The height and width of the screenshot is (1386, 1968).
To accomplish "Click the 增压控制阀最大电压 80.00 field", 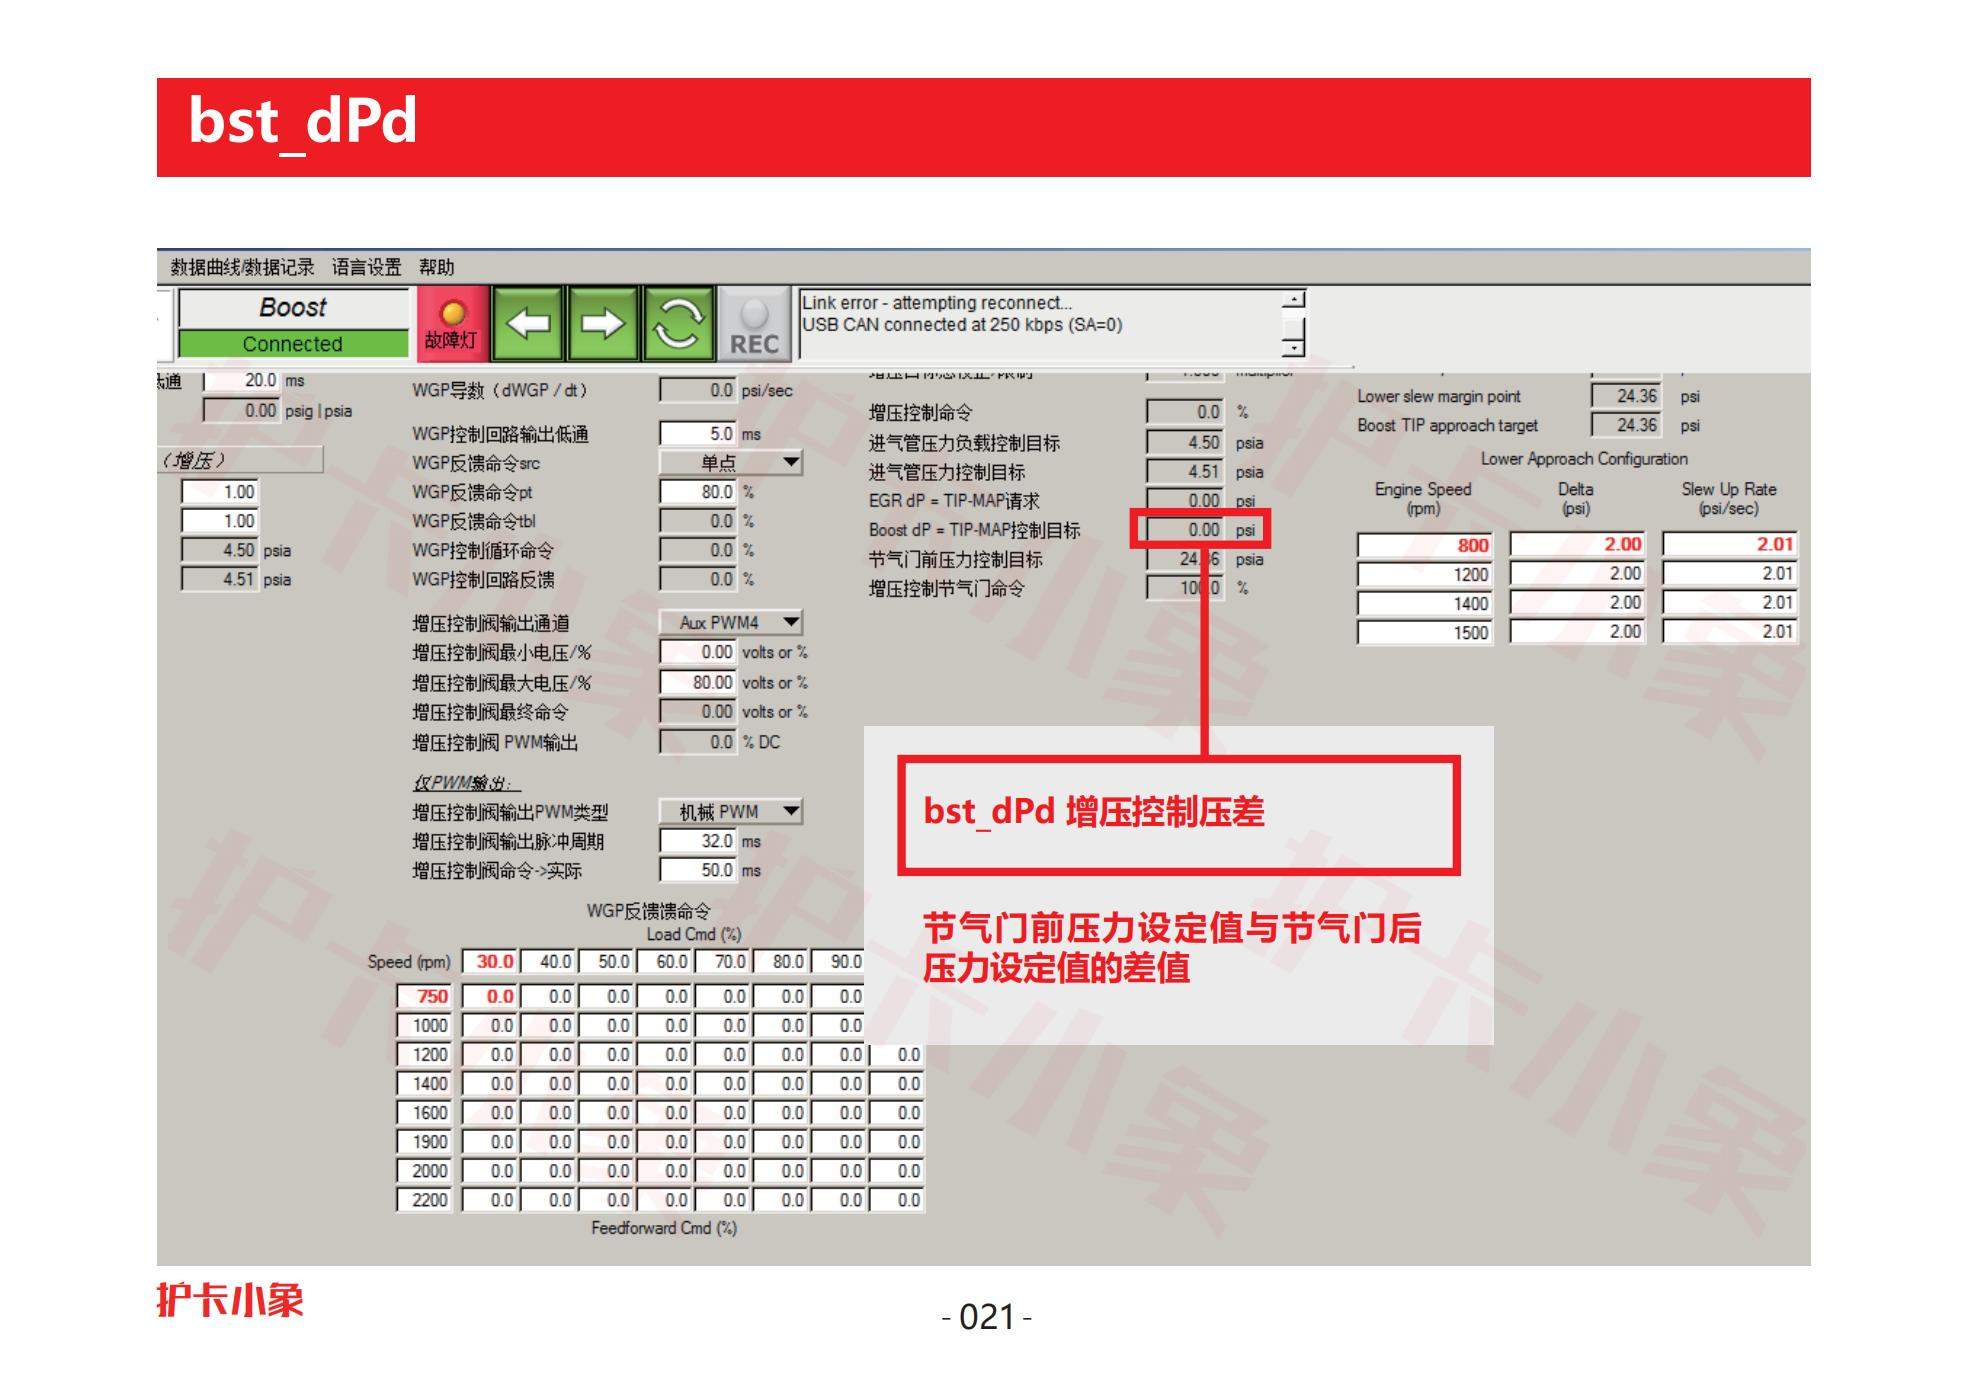I will (x=698, y=682).
